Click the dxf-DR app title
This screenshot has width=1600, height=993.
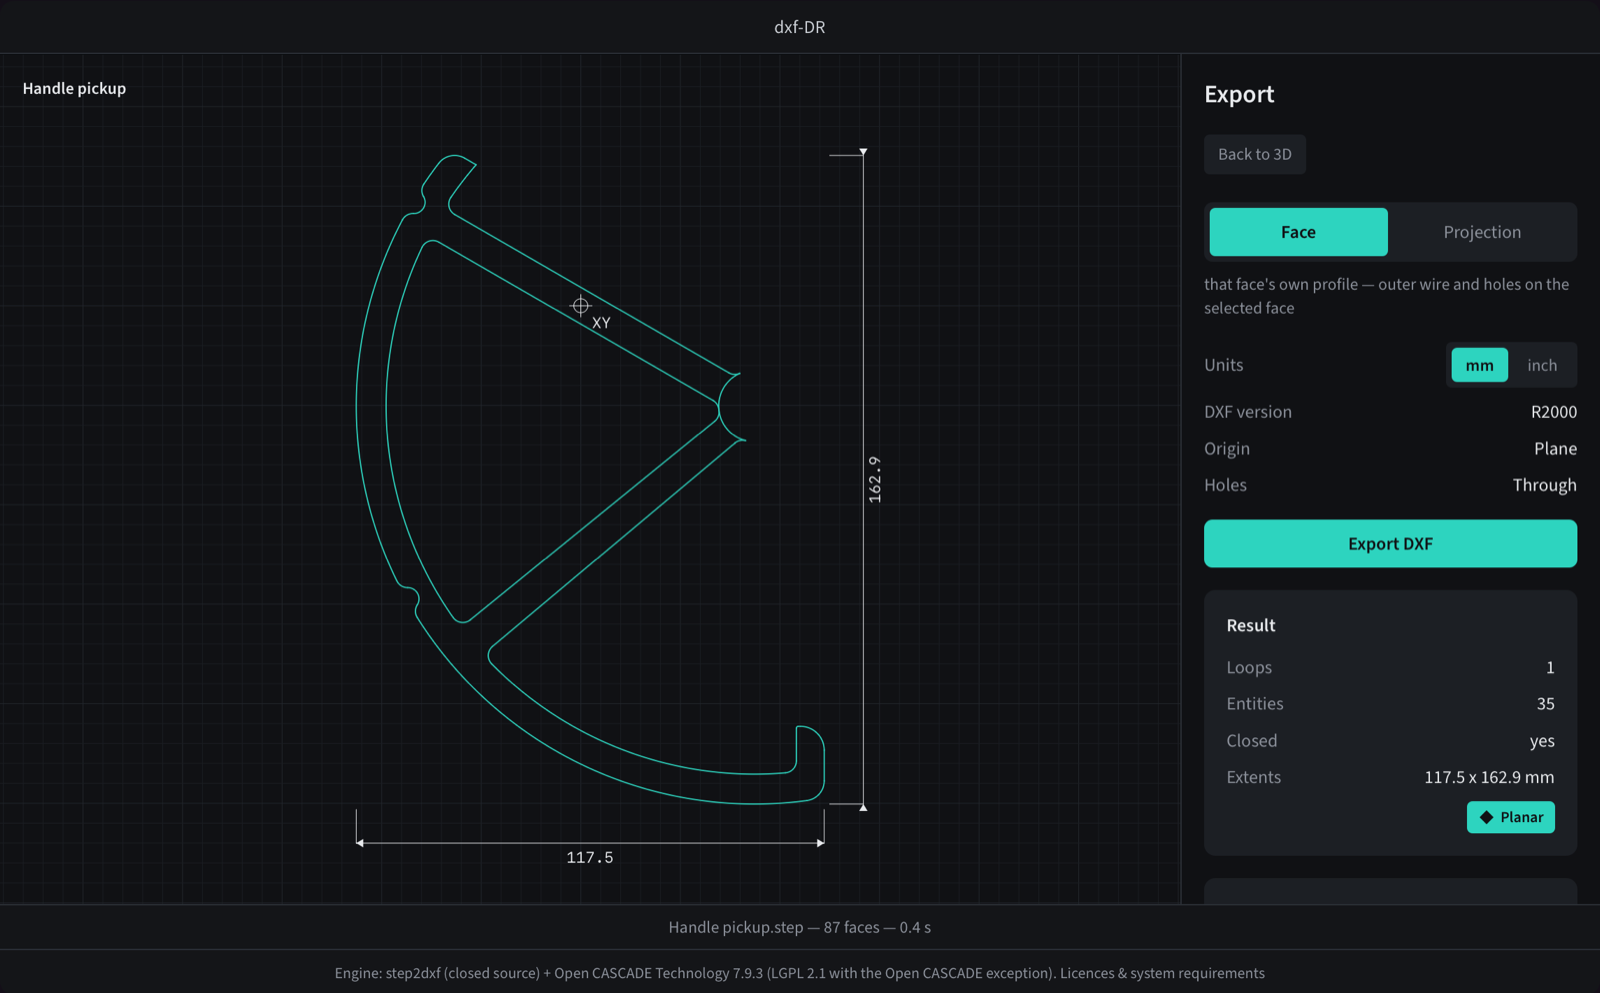(800, 27)
